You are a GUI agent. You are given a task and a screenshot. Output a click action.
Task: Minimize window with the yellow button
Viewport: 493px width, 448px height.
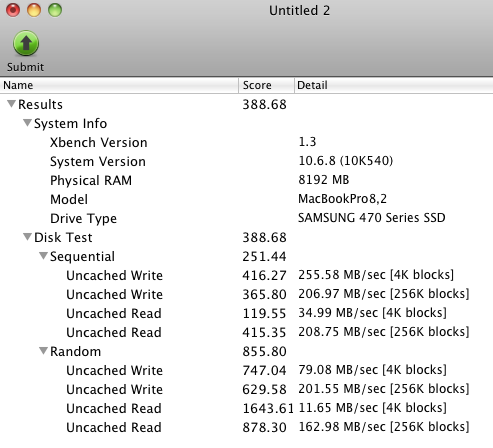click(34, 10)
